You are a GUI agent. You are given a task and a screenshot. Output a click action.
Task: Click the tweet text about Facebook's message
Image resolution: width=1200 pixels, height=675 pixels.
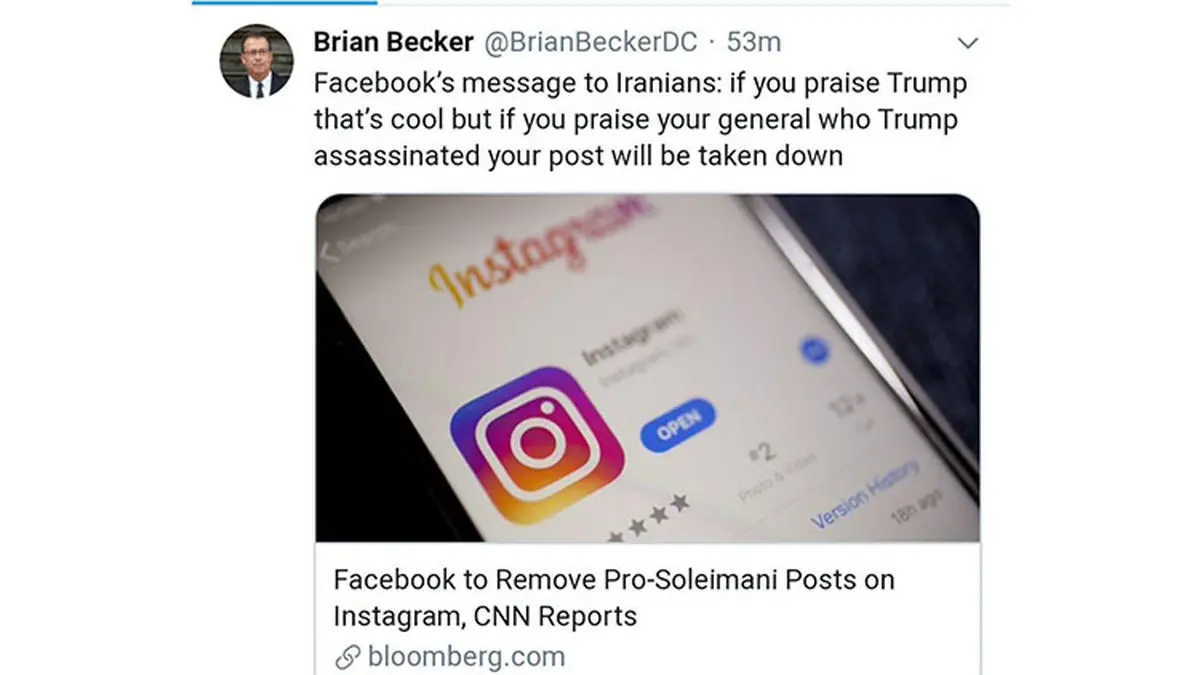(x=640, y=120)
